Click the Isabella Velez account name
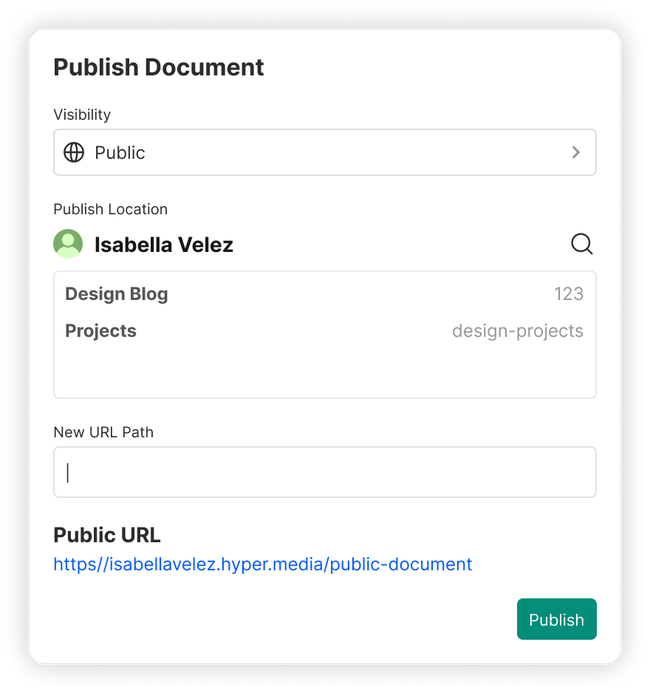Screen dimensions: 650x693 coord(164,244)
